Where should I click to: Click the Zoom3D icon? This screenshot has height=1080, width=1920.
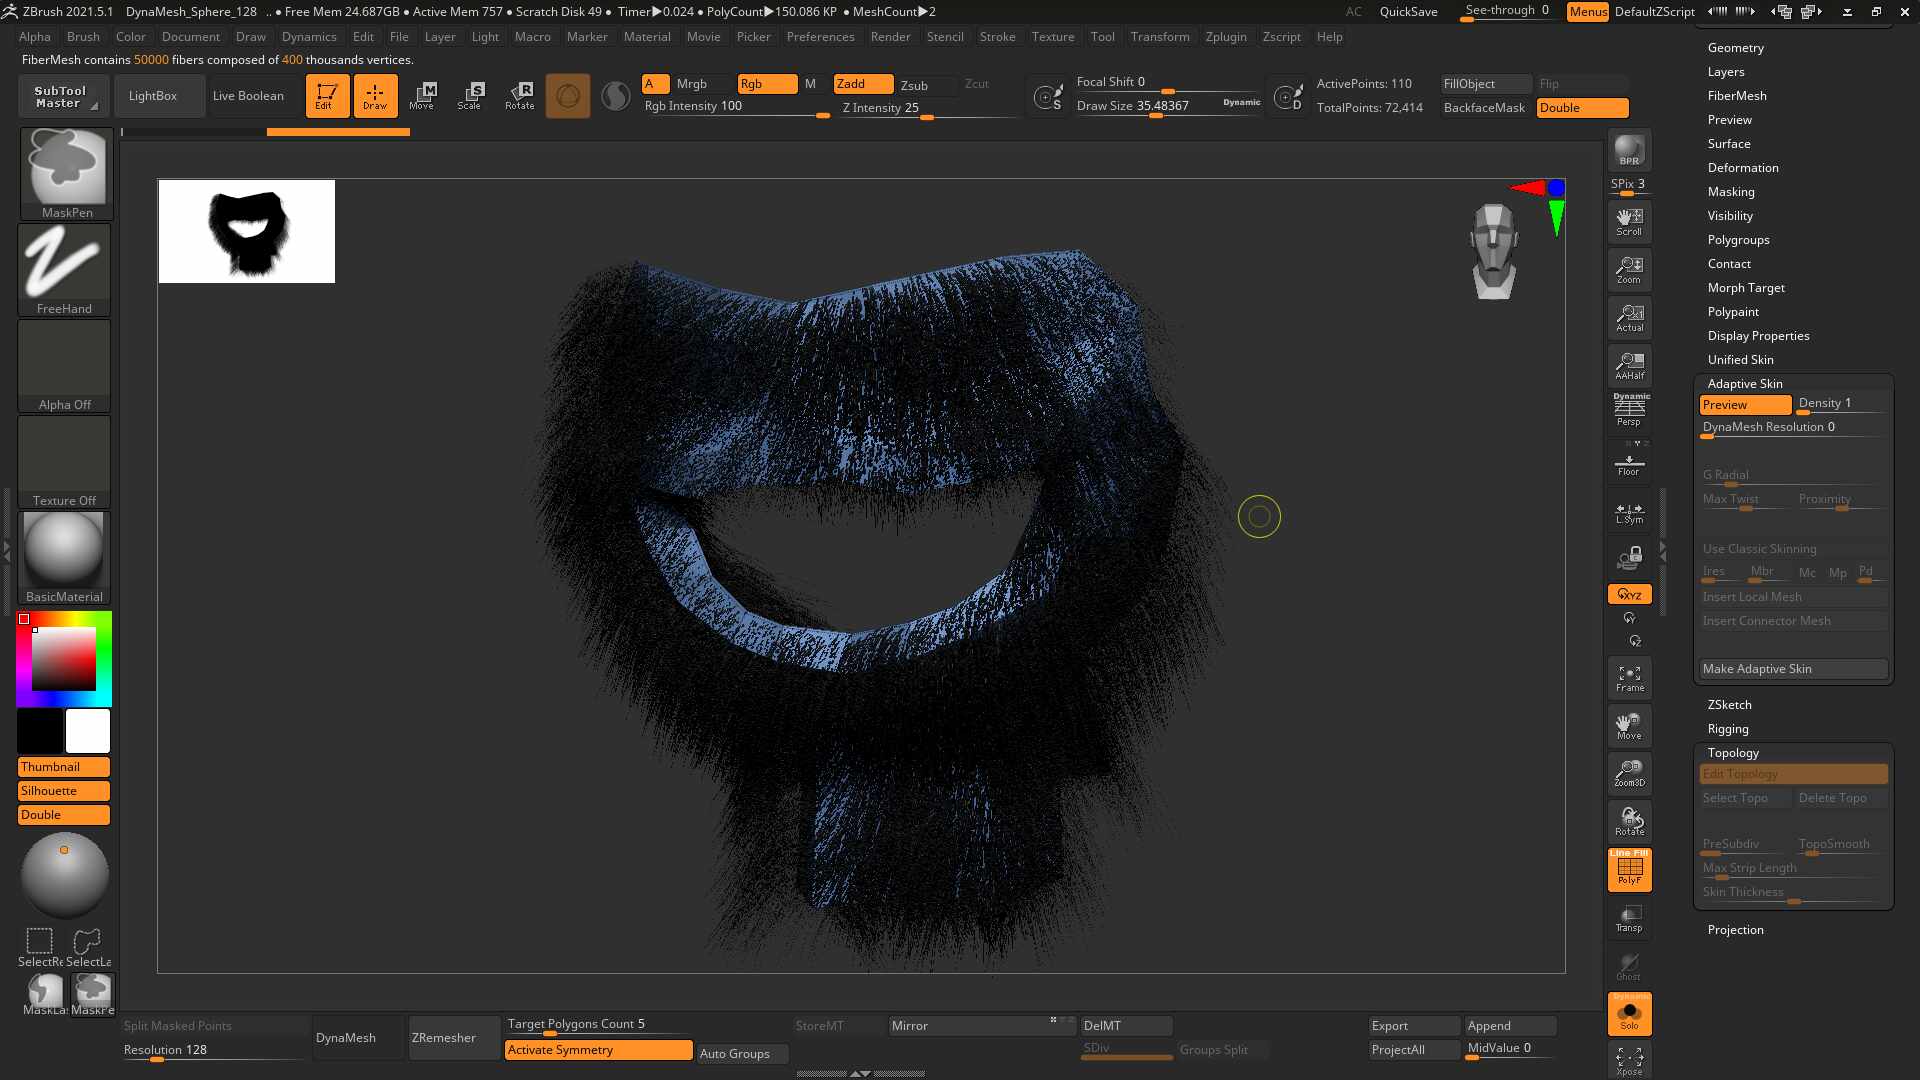pos(1629,774)
